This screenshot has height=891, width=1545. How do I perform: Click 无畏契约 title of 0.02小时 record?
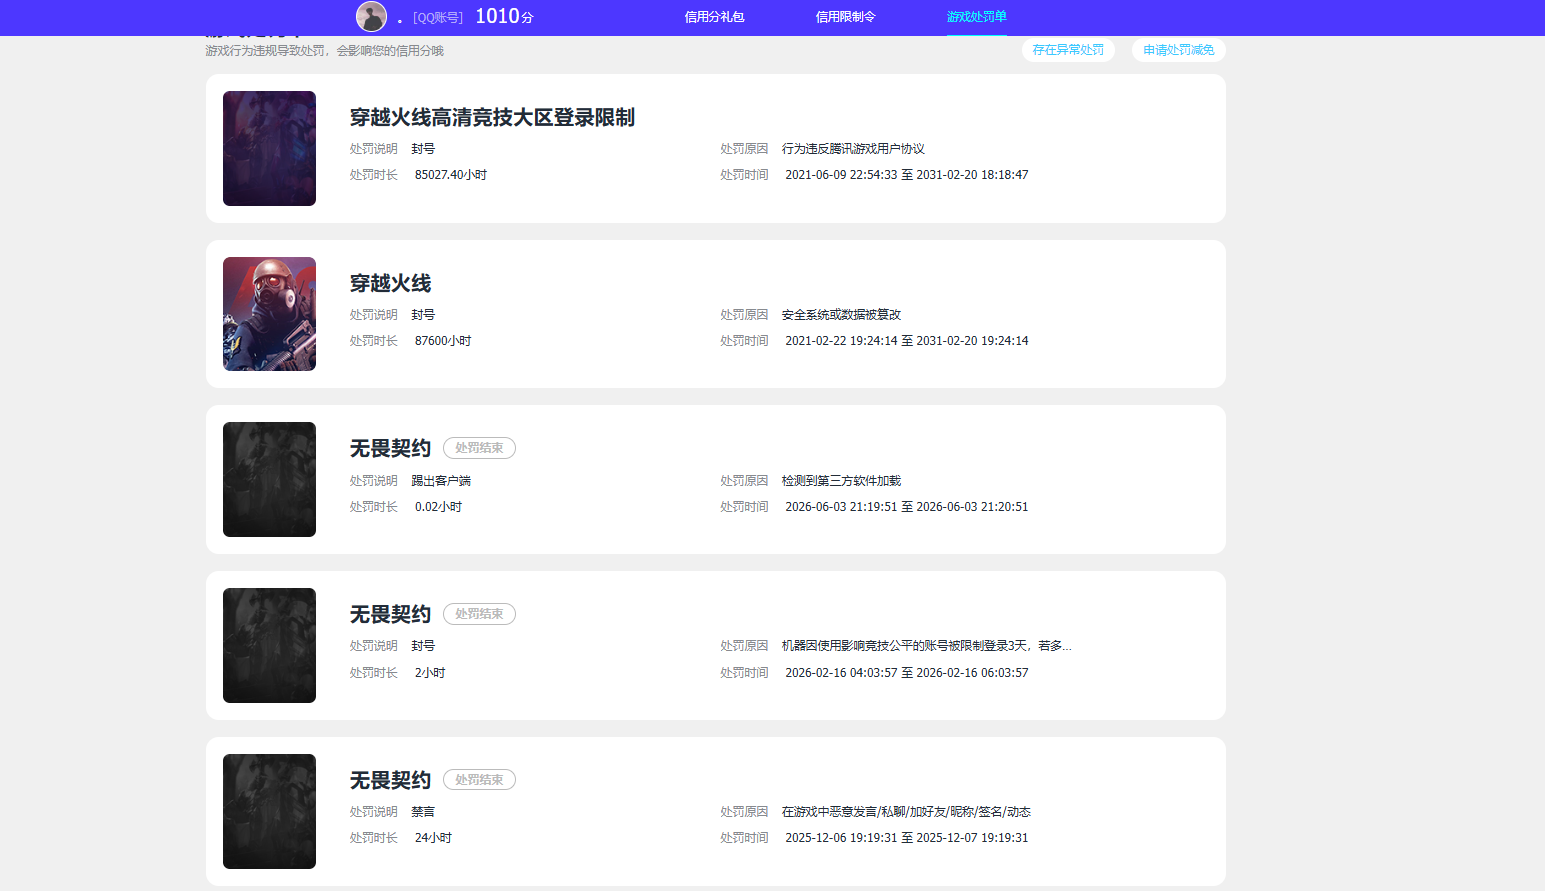(x=390, y=448)
